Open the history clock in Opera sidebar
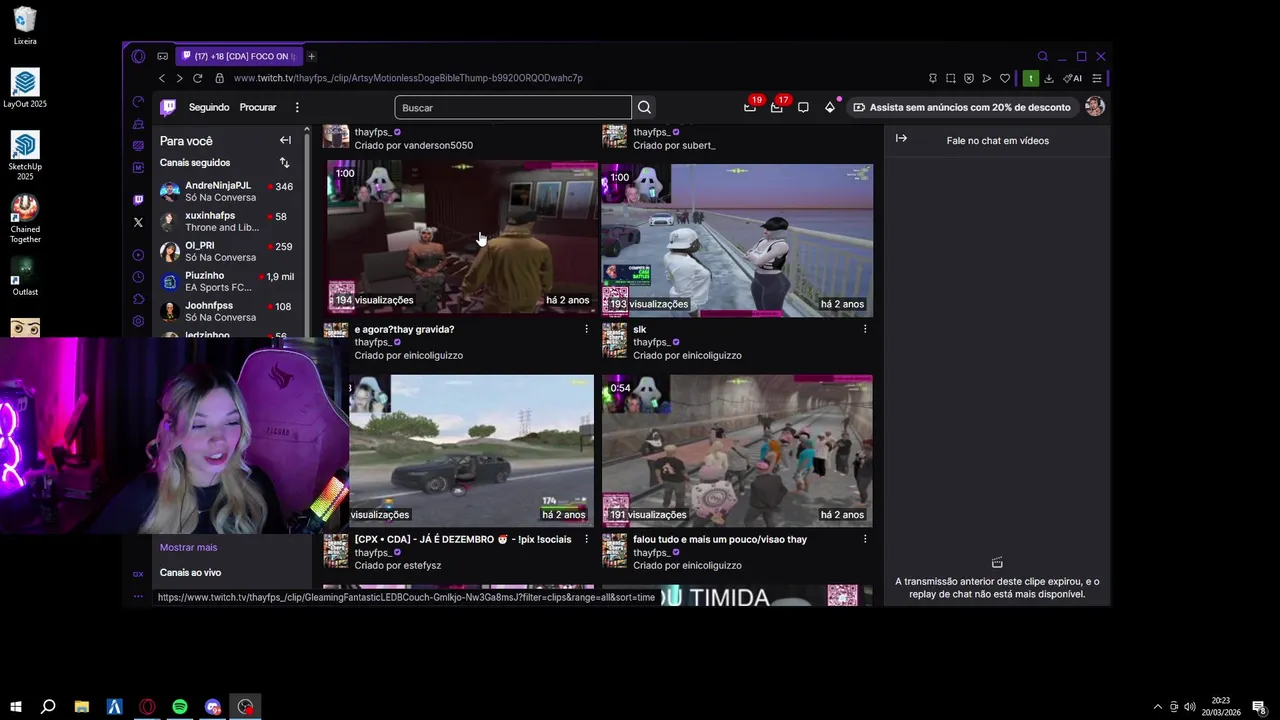Image resolution: width=1280 pixels, height=720 pixels. tap(138, 277)
